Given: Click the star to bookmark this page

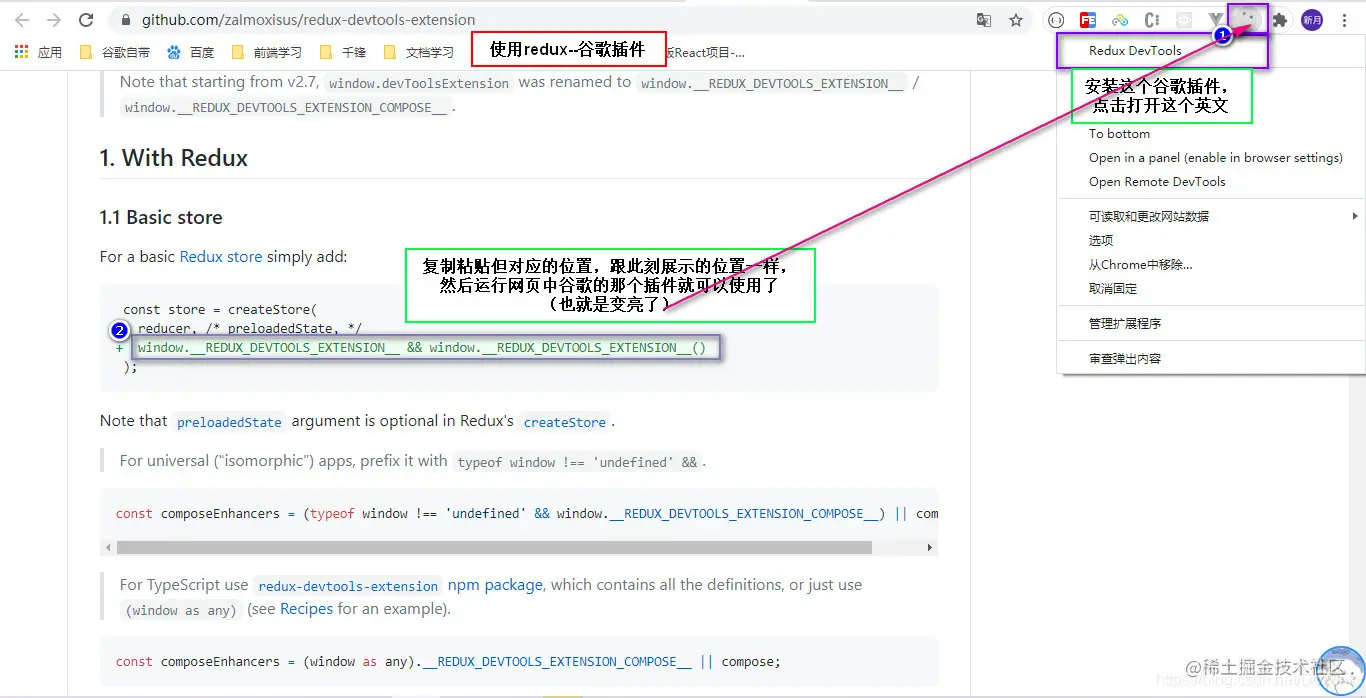Looking at the screenshot, I should click(1015, 19).
